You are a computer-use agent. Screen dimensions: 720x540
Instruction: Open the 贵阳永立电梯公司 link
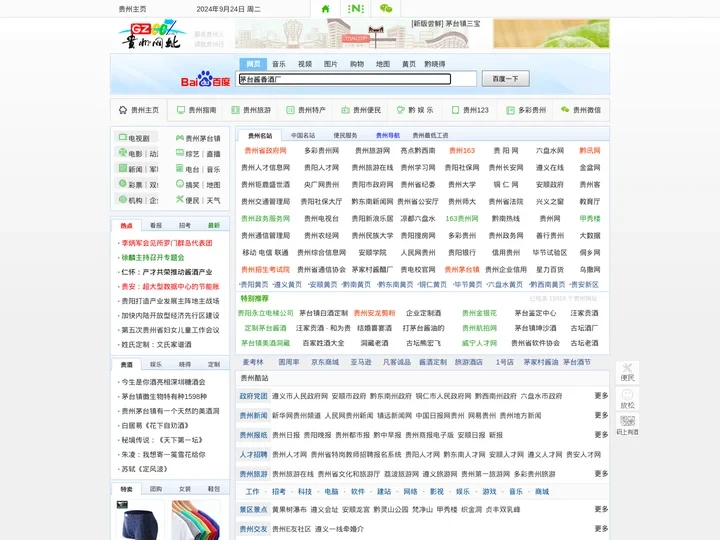tap(265, 313)
